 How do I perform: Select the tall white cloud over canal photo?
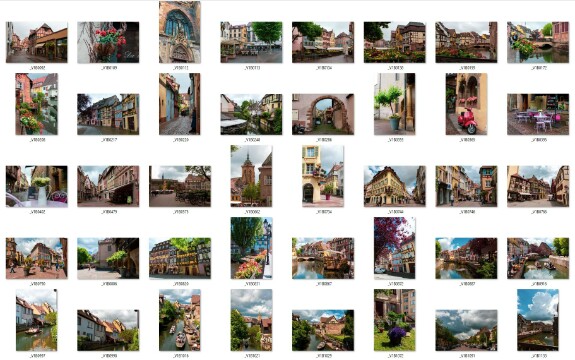tap(538, 320)
